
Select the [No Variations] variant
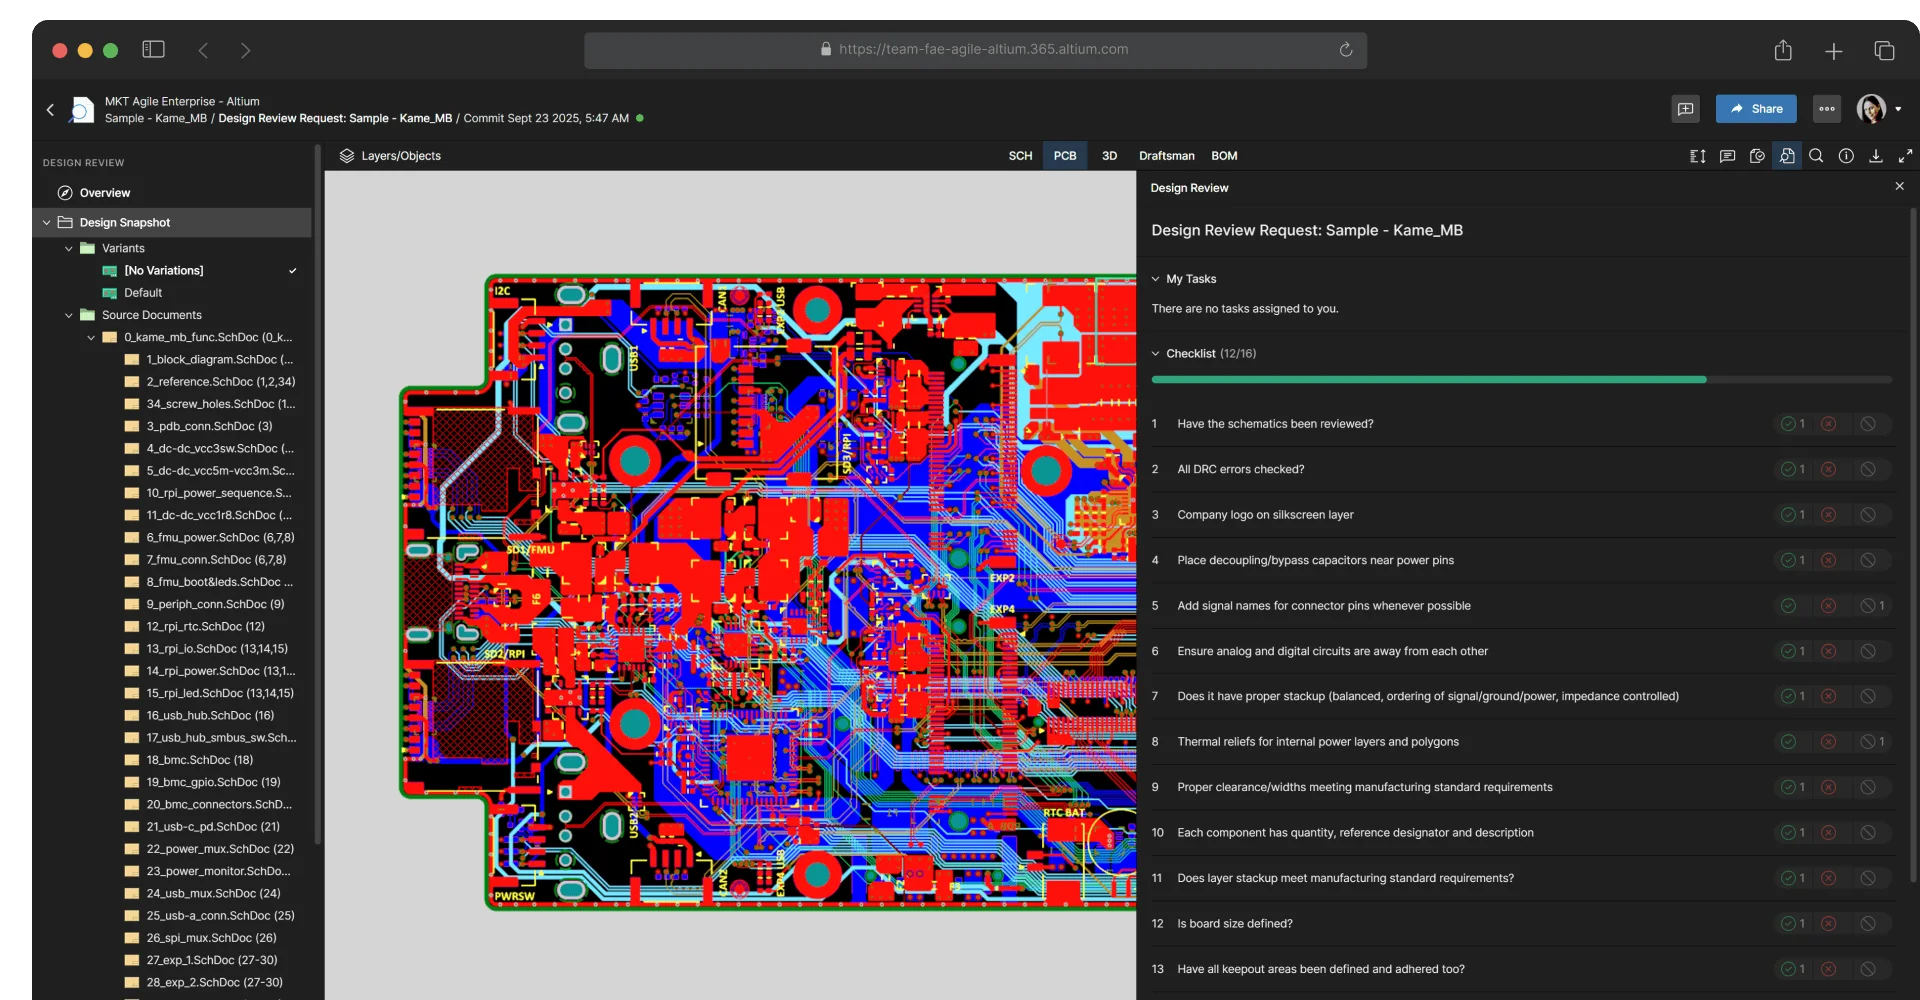pos(164,271)
